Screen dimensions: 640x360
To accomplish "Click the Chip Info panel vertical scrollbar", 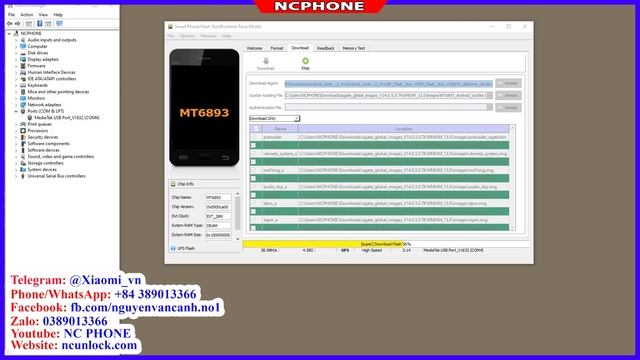I will click(238, 216).
